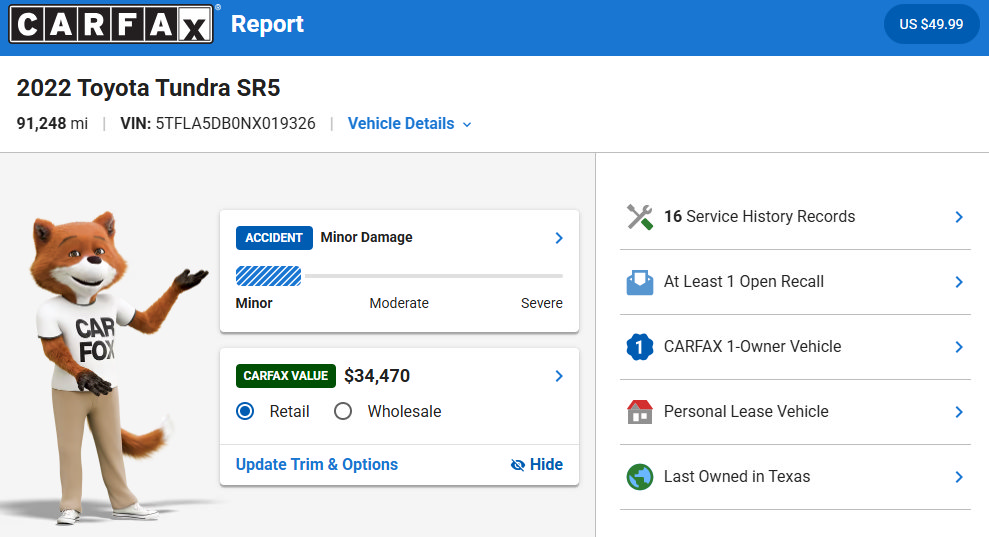Screen dimensions: 989x537
Task: Select the Wholesale radio button
Action: click(x=343, y=411)
